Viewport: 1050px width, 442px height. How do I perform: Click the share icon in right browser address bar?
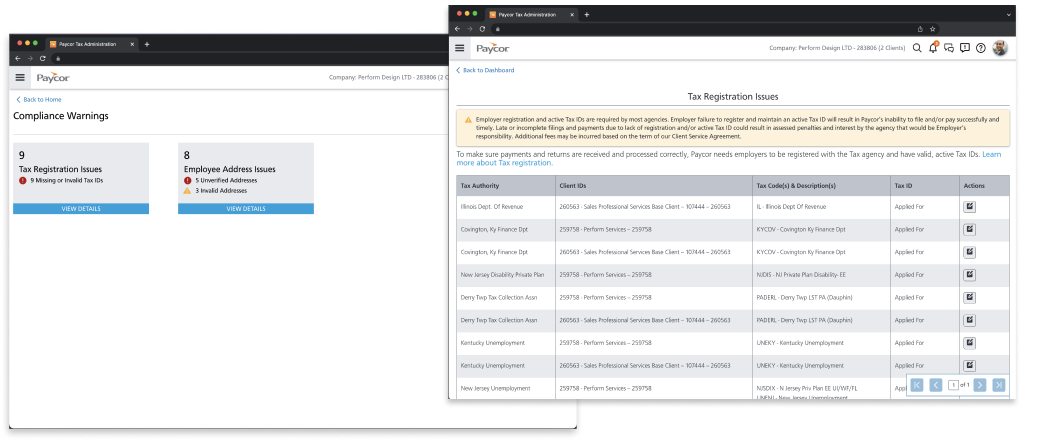[920, 29]
